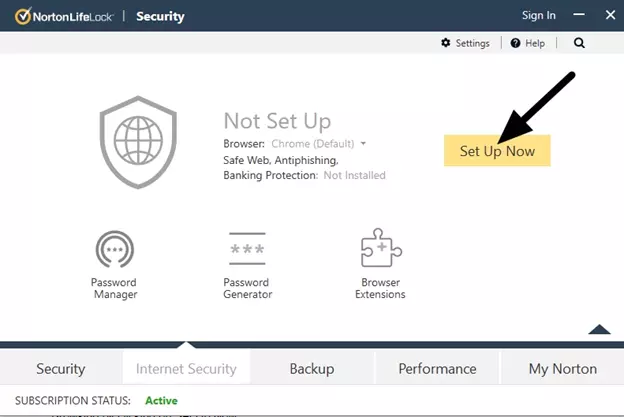The image size is (624, 417).
Task: Click the Not Installed status link
Action: 354,175
